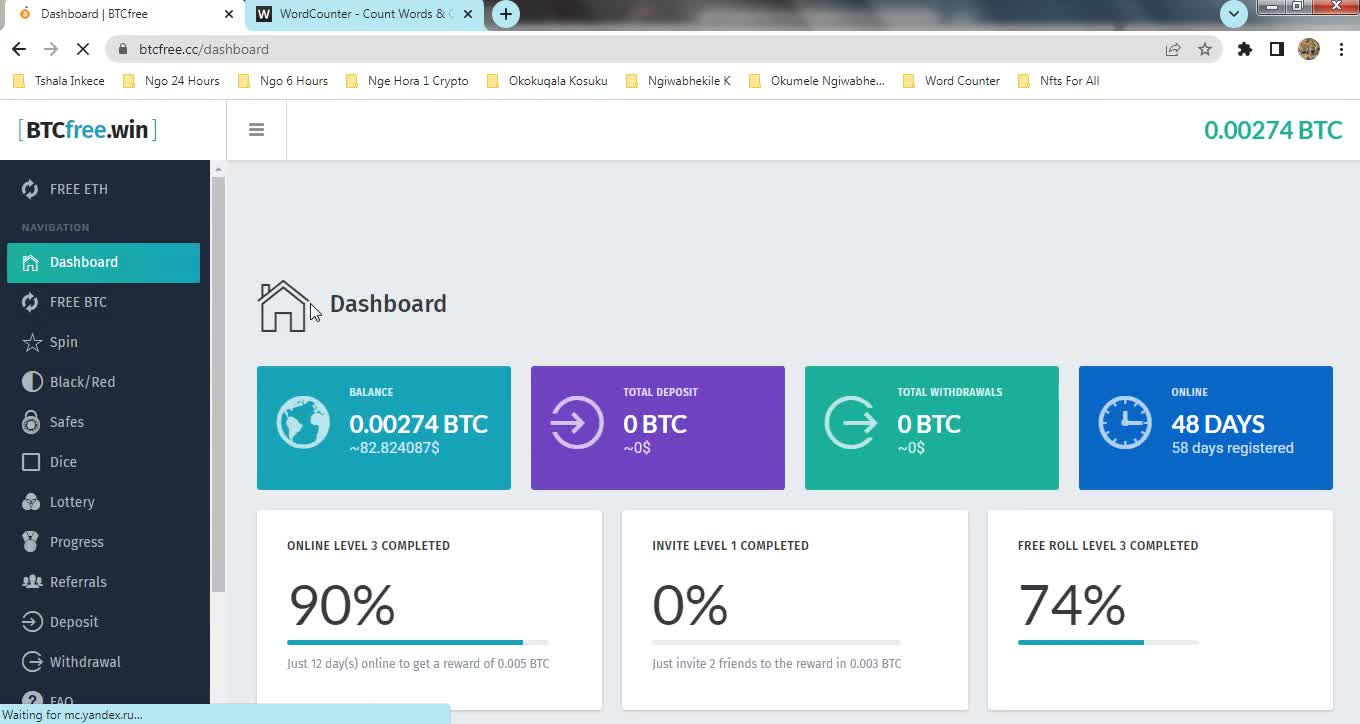
Task: Go back with the browser back arrow
Action: (x=19, y=49)
